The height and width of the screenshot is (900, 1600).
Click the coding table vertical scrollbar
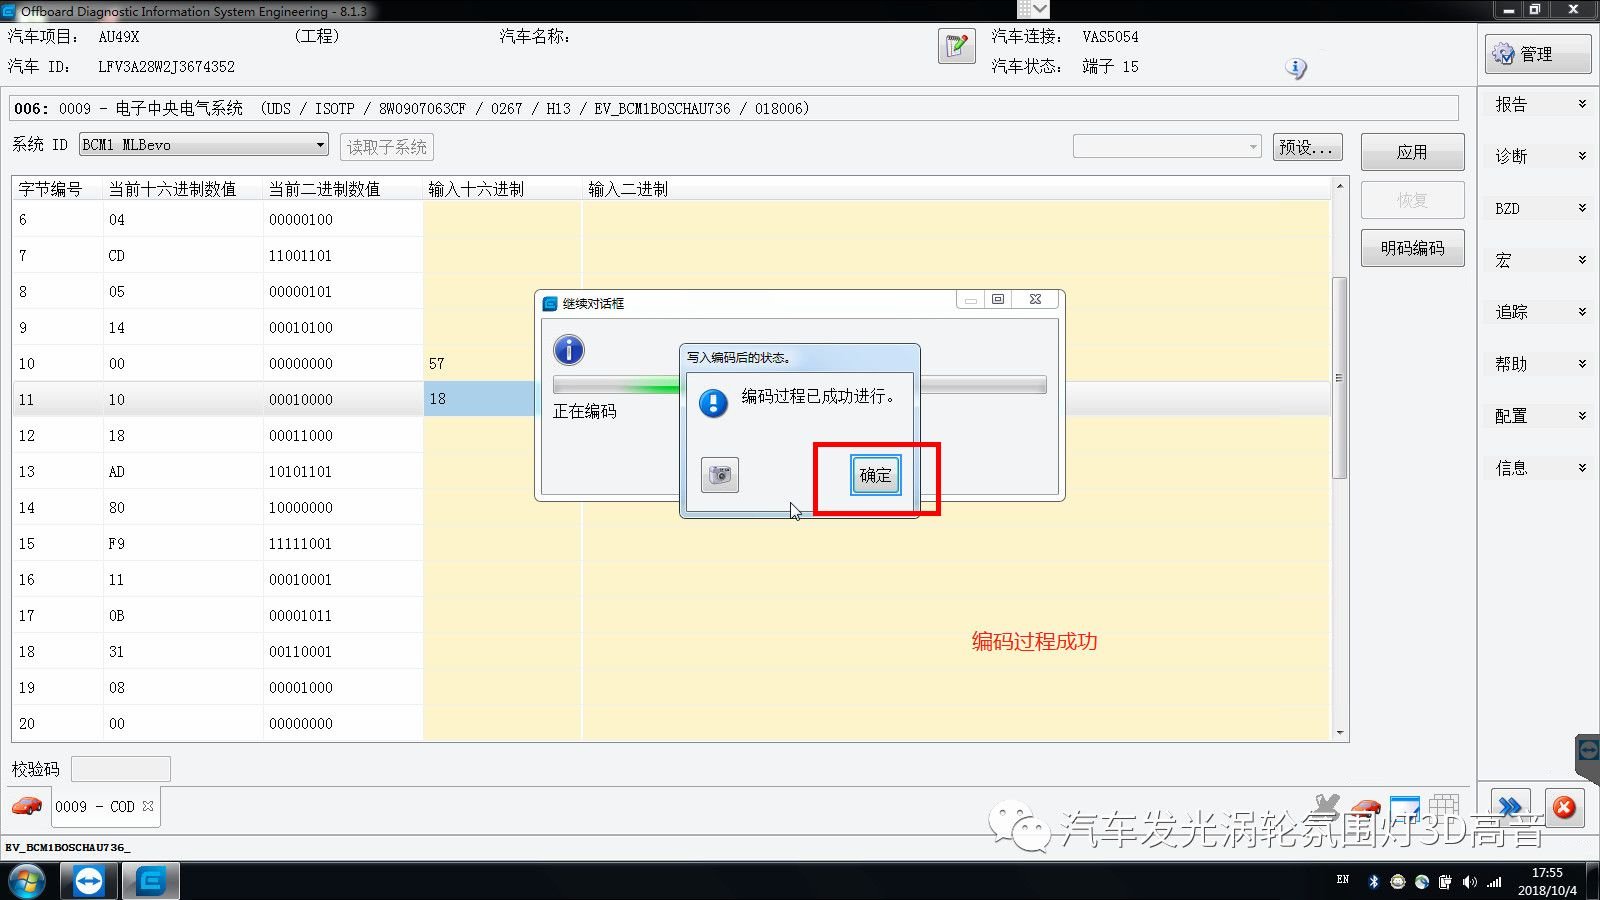click(1340, 378)
